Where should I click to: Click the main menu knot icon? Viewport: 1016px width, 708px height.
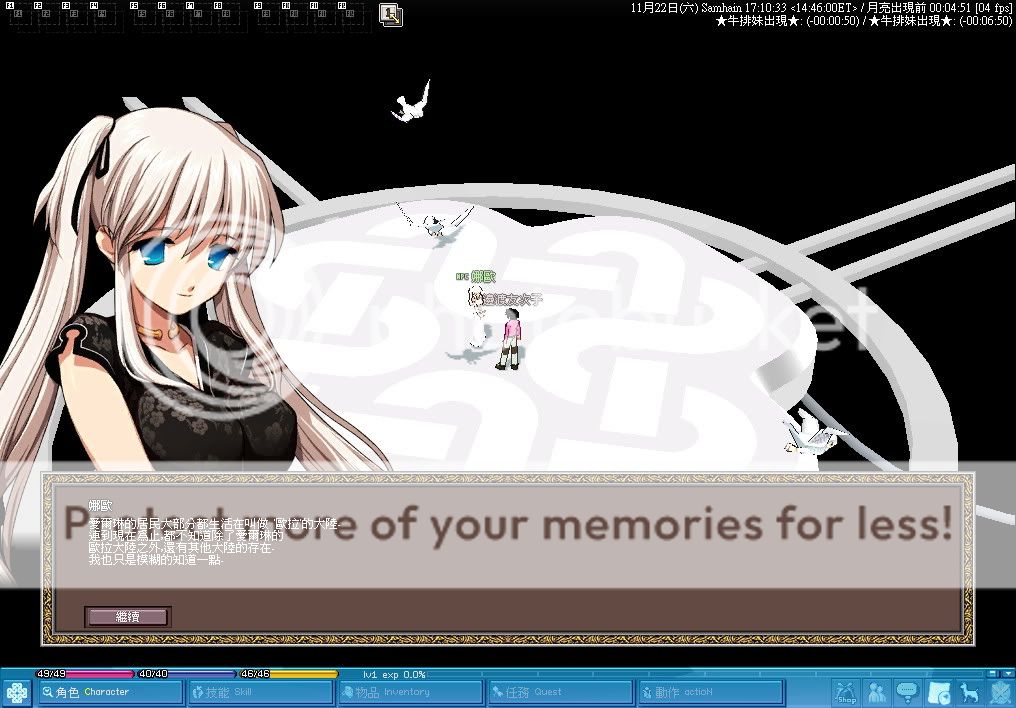pos(17,692)
